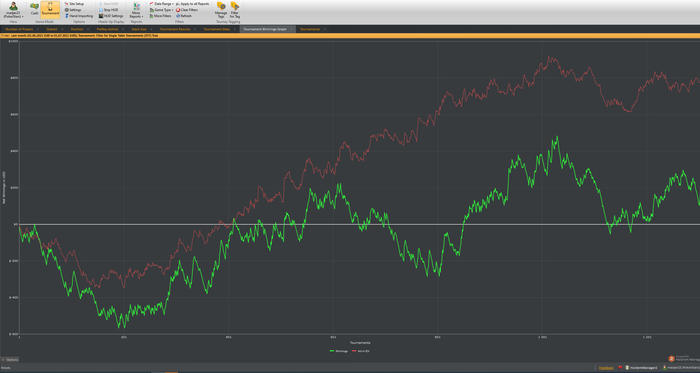Close the Overall tab
The image size is (700, 373).
[62, 29]
